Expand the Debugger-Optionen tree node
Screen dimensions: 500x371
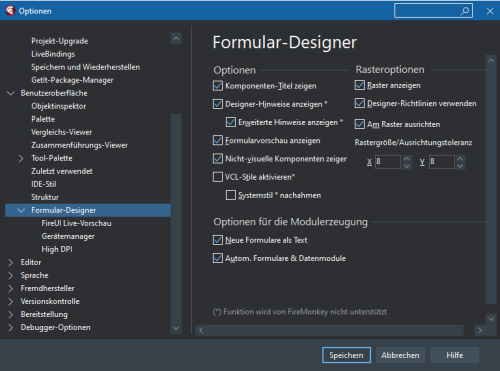tap(11, 327)
